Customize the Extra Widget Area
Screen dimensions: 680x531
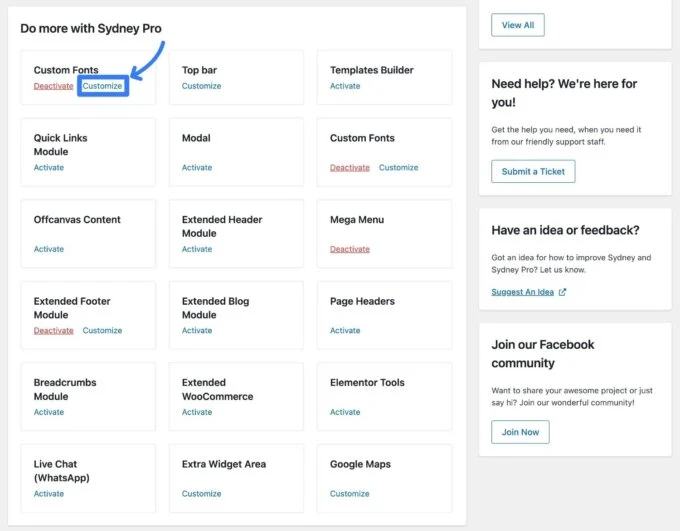pos(201,493)
